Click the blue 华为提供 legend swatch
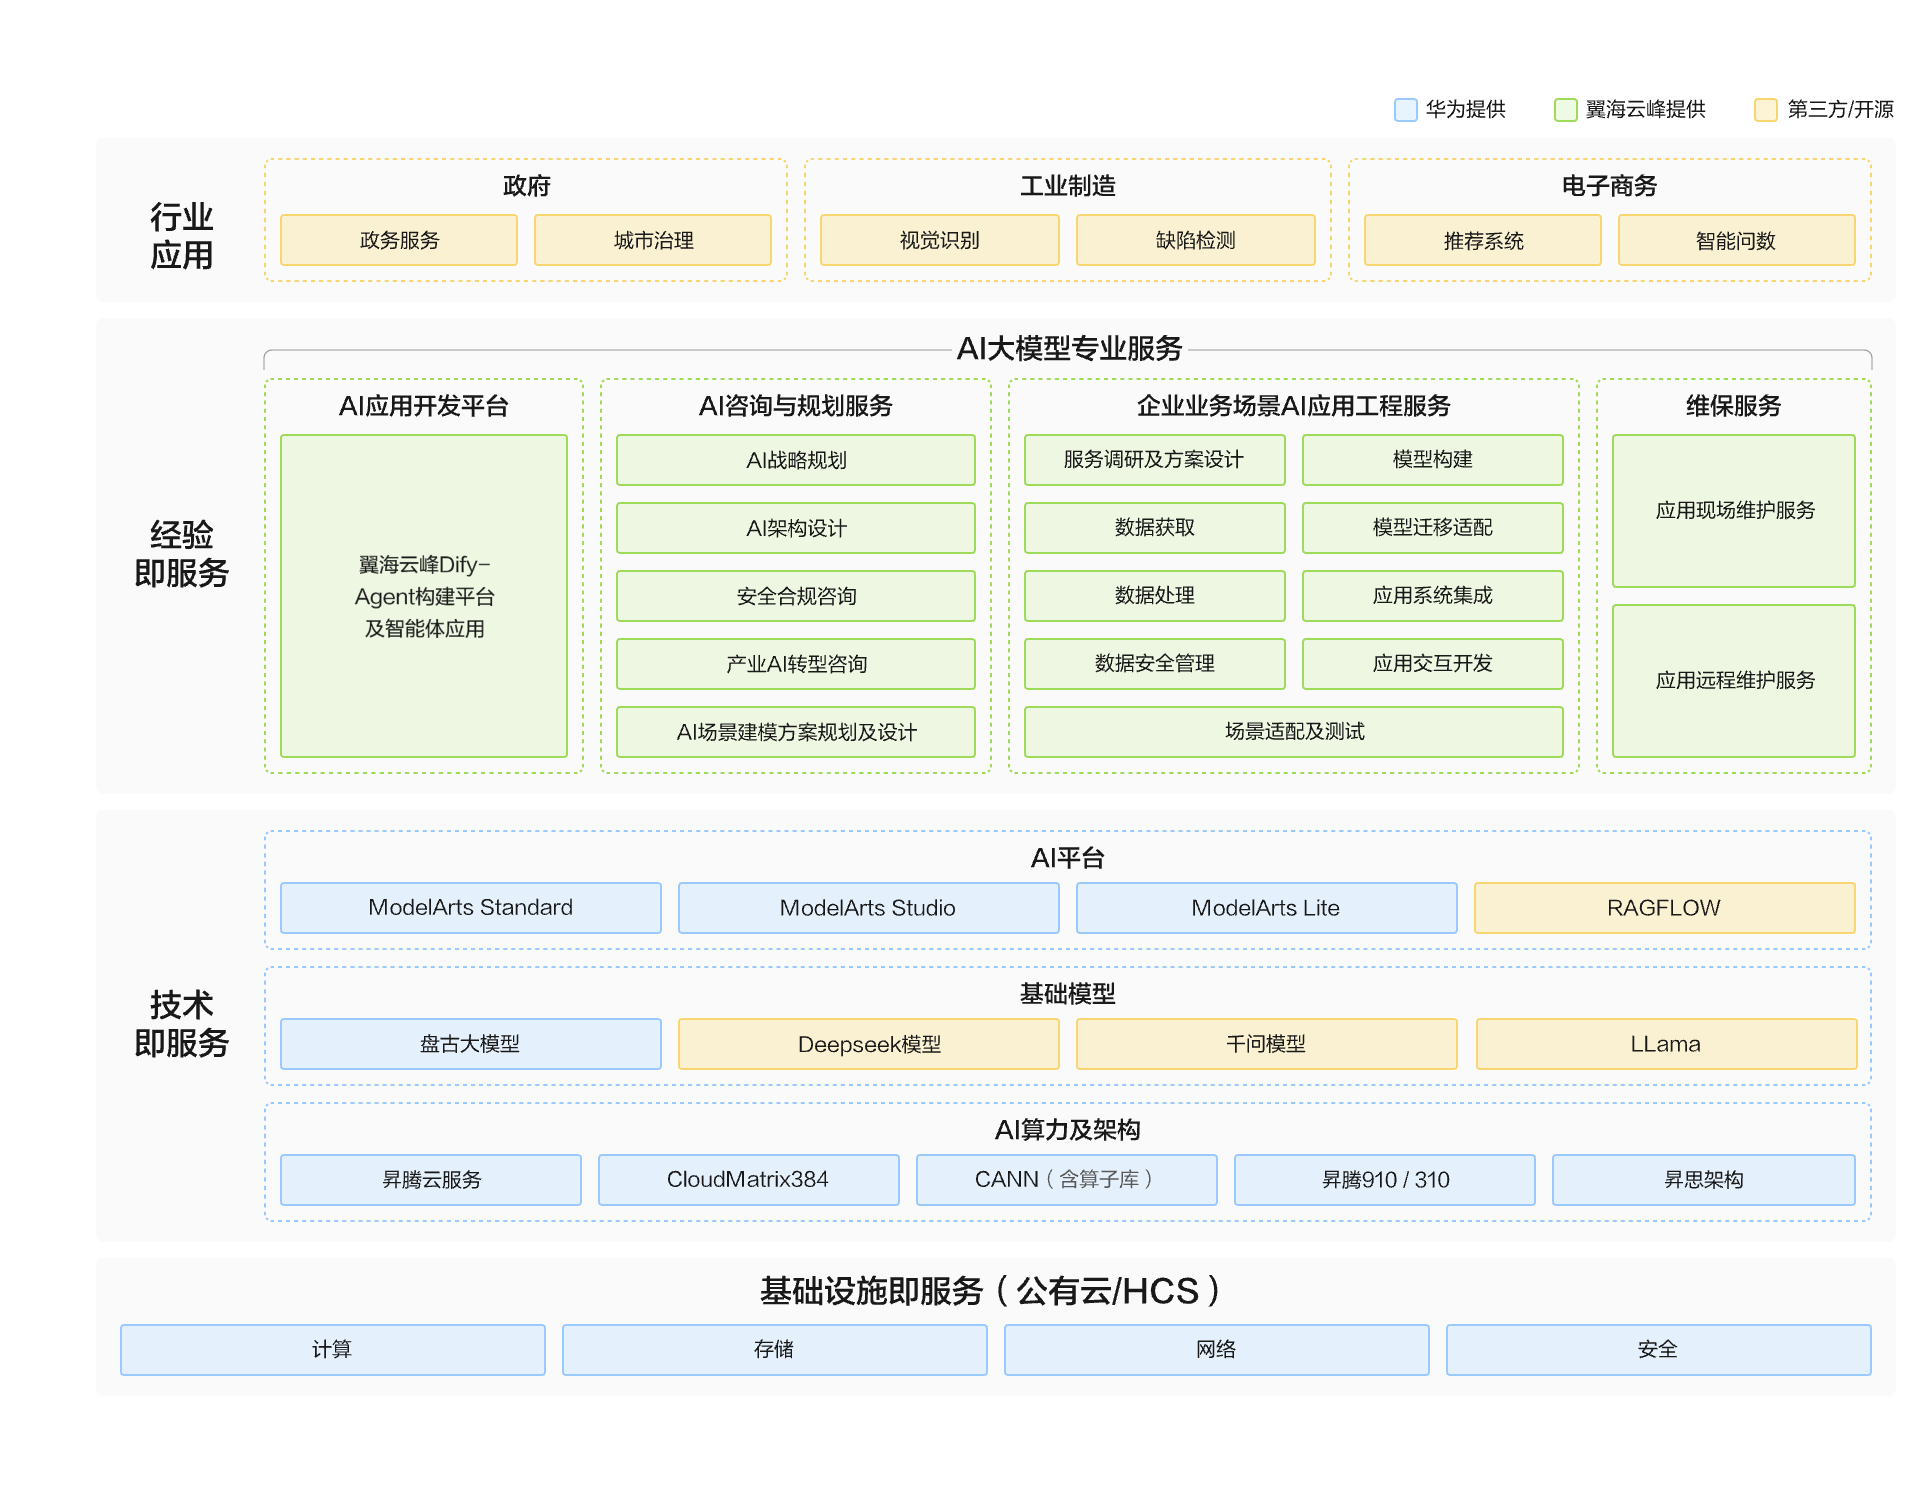Image resolution: width=1920 pixels, height=1492 pixels. (x=1405, y=109)
